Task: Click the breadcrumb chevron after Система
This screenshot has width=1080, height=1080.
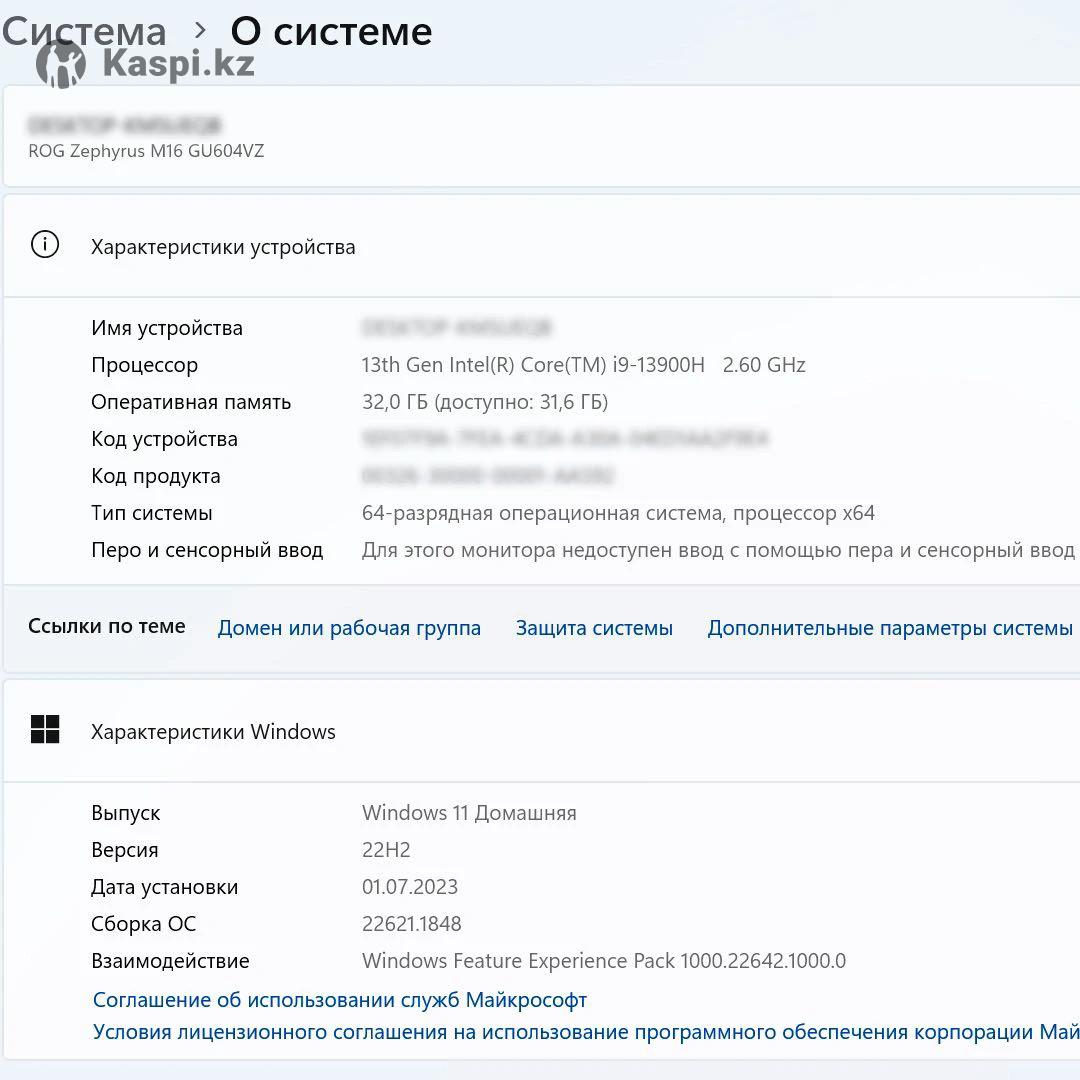Action: point(200,31)
